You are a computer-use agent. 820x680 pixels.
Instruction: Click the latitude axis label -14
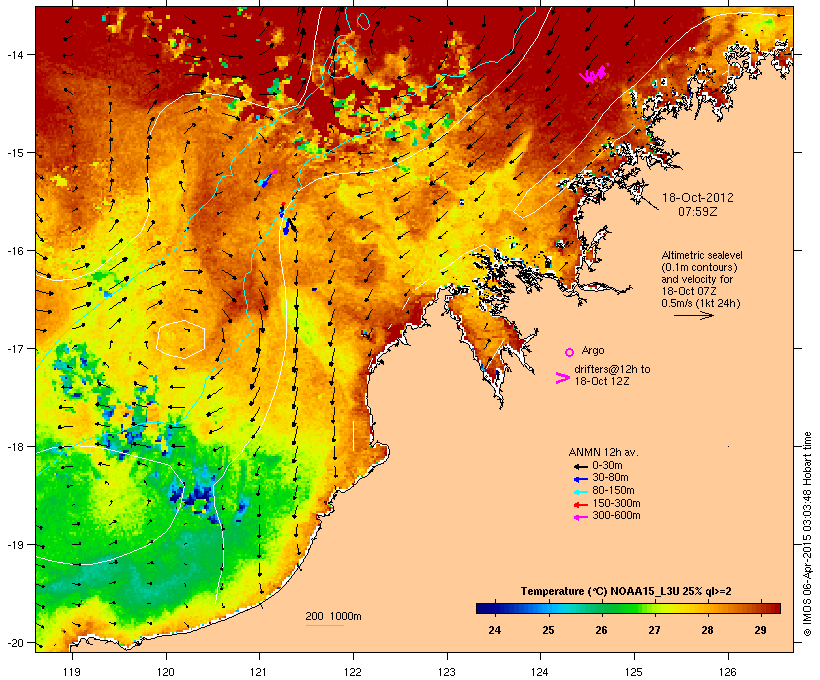coord(14,54)
